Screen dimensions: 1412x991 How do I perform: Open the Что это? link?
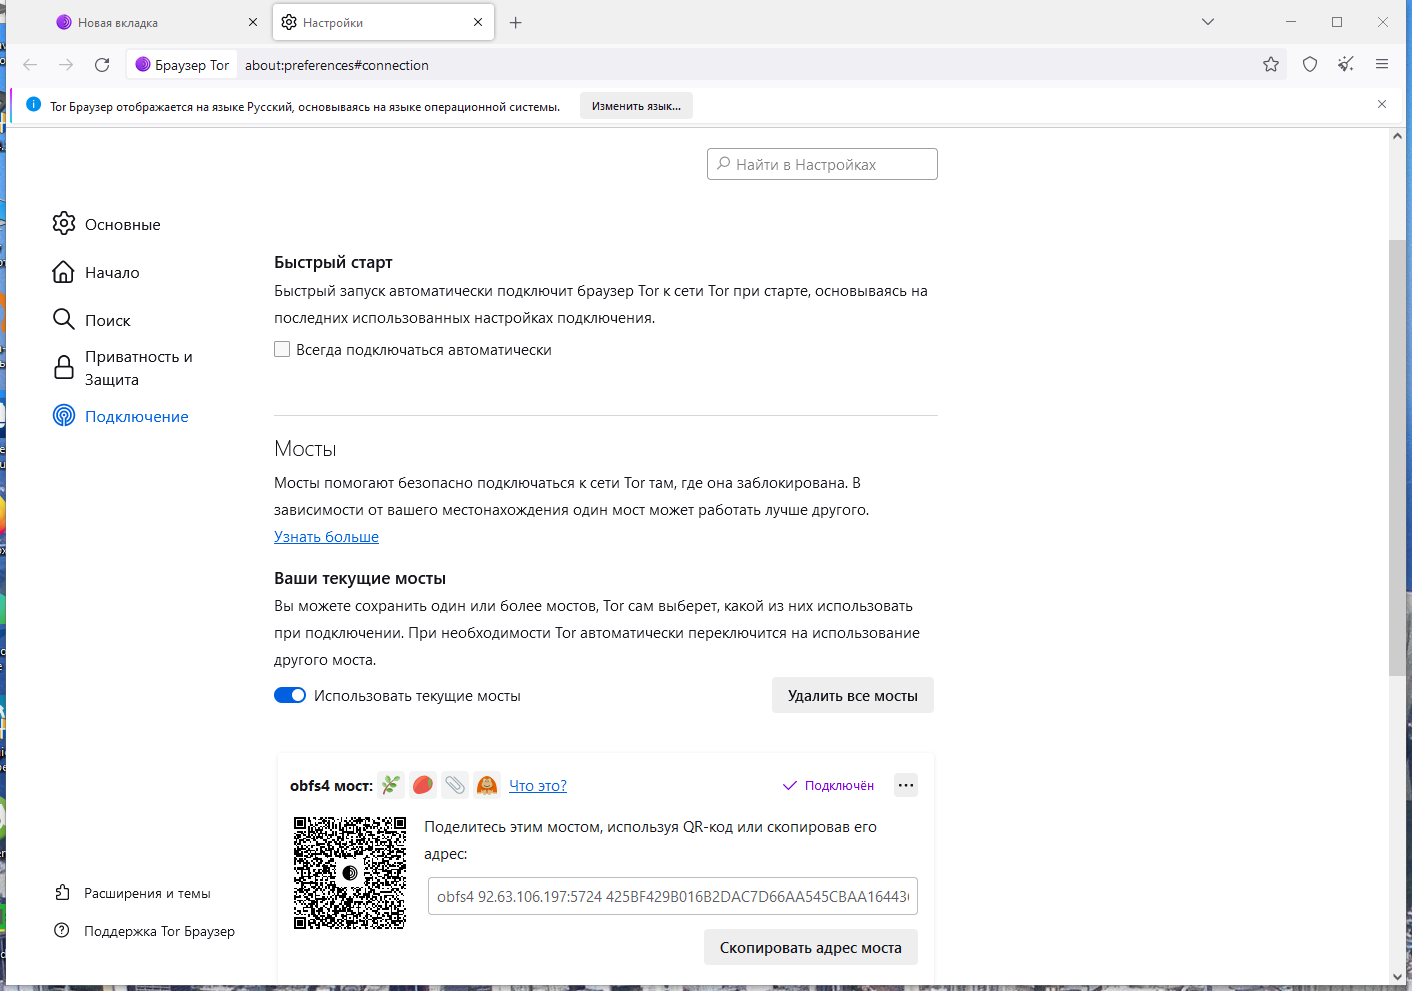coord(538,785)
